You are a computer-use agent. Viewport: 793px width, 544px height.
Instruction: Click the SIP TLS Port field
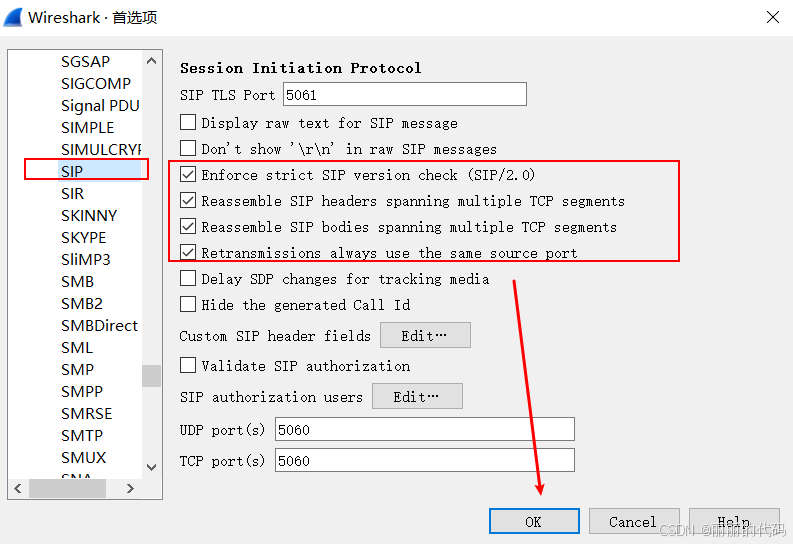coord(405,94)
